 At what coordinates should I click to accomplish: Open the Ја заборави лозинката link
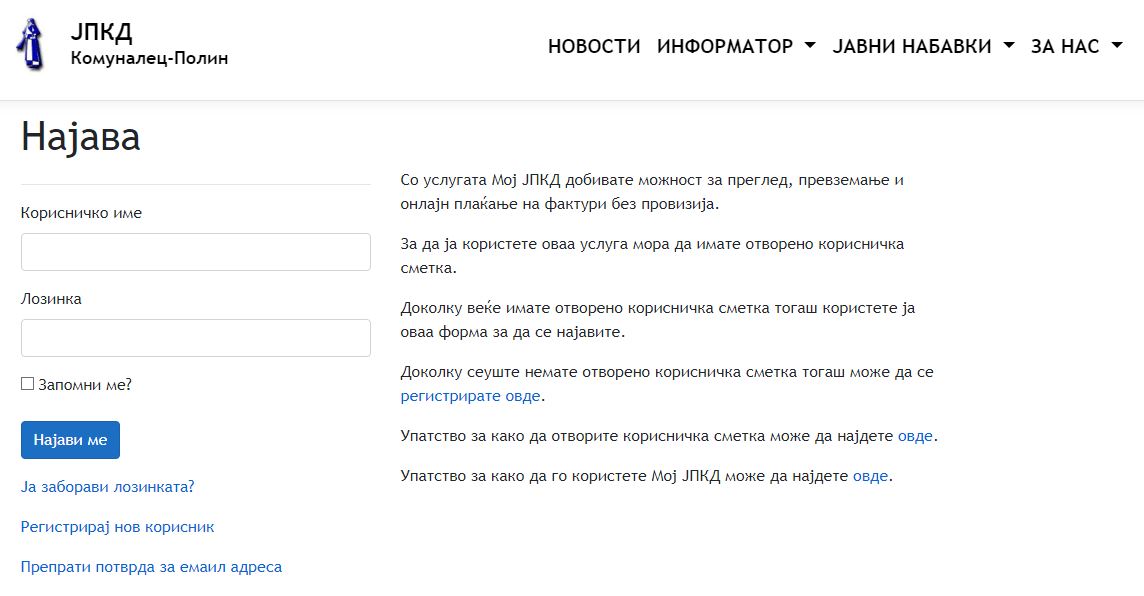click(107, 487)
